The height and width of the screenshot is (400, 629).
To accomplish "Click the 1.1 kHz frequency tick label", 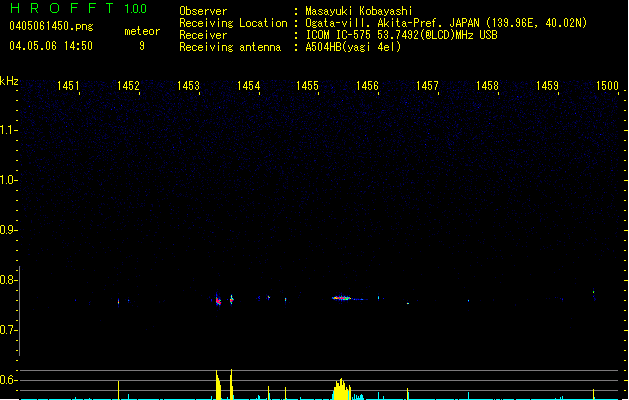I will point(7,130).
